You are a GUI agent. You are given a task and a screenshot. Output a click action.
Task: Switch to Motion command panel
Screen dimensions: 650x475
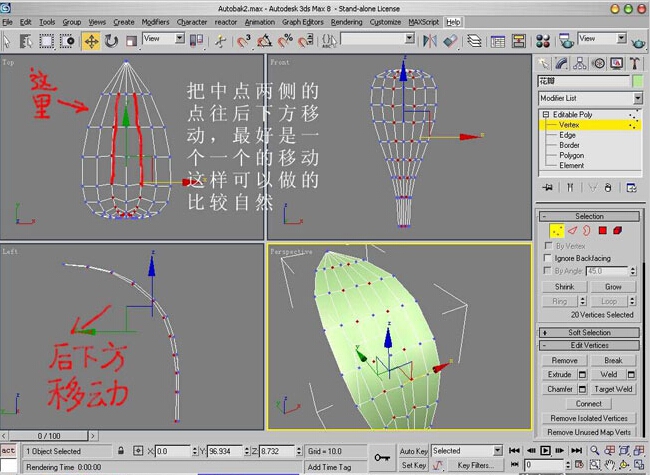click(x=598, y=63)
